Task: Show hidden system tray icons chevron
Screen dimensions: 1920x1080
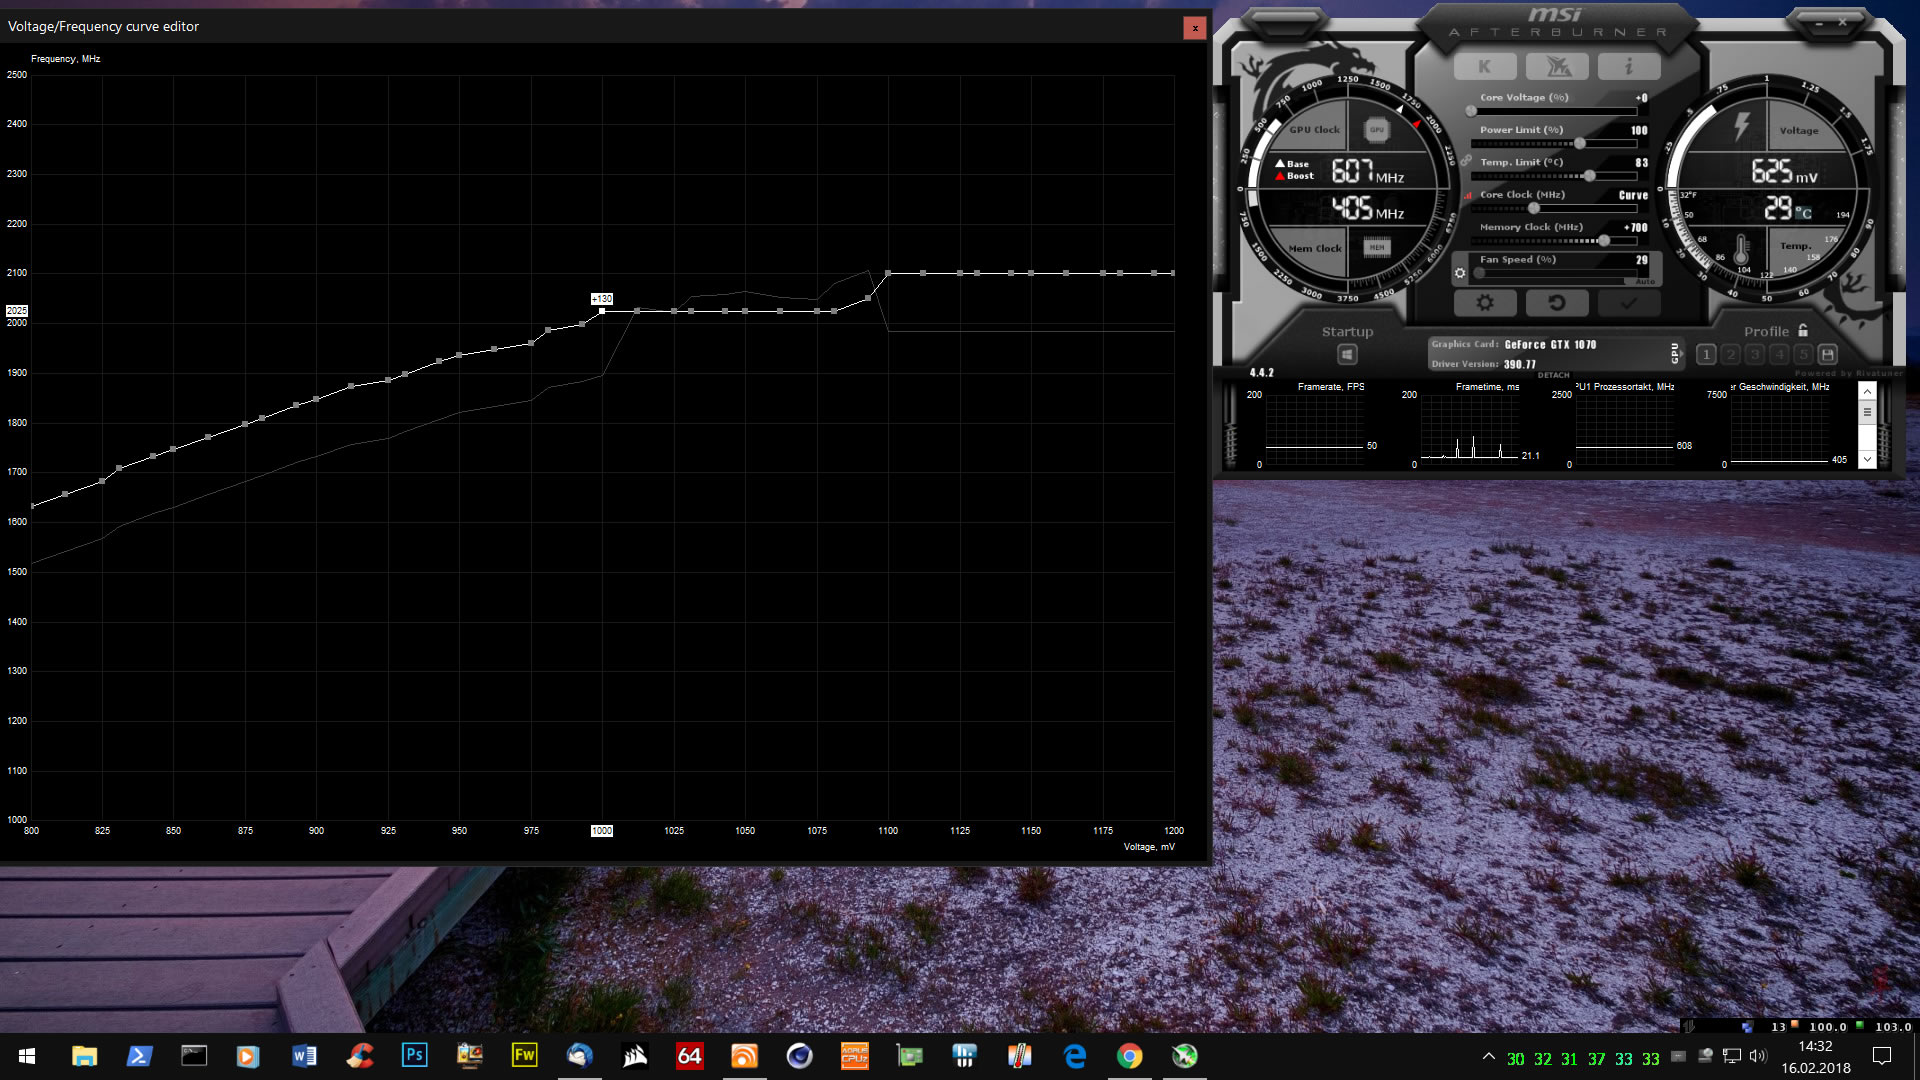Action: tap(1488, 1056)
